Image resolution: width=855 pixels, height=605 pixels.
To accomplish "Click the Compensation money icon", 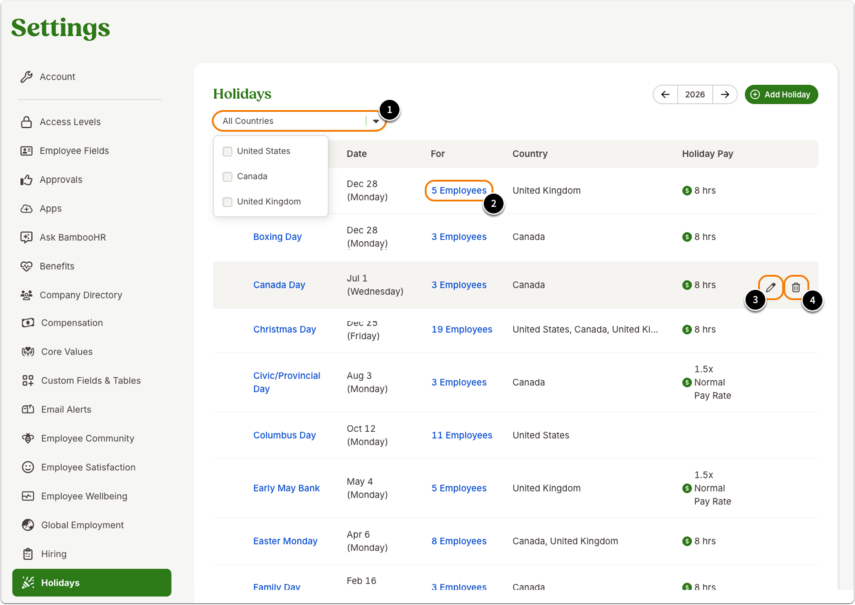I will [x=28, y=323].
